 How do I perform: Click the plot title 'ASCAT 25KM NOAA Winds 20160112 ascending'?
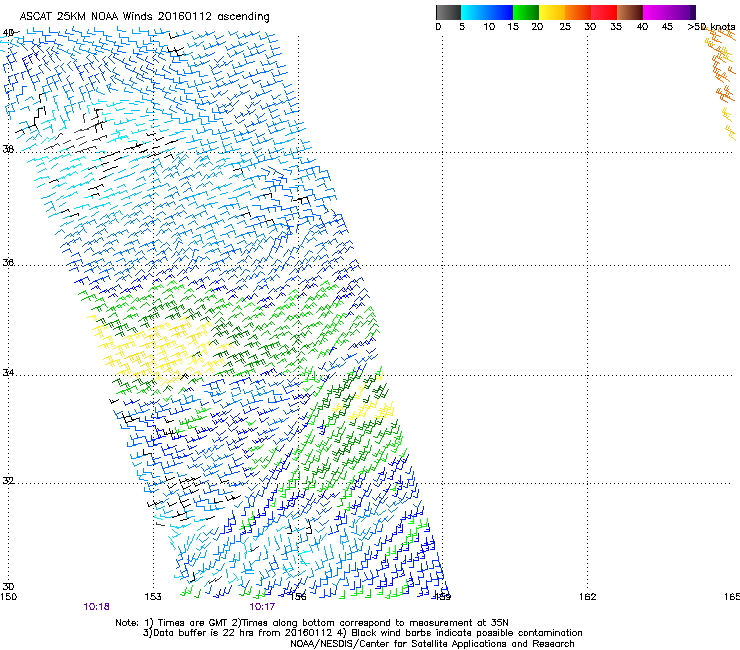[x=144, y=17]
